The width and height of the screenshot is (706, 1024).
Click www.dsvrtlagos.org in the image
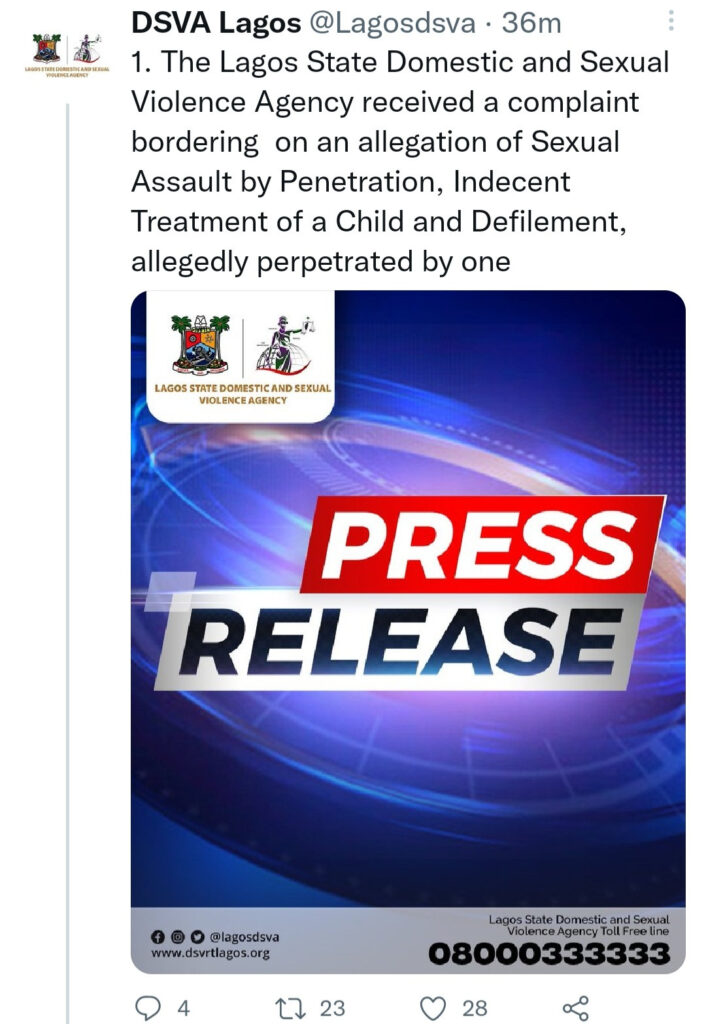210,953
